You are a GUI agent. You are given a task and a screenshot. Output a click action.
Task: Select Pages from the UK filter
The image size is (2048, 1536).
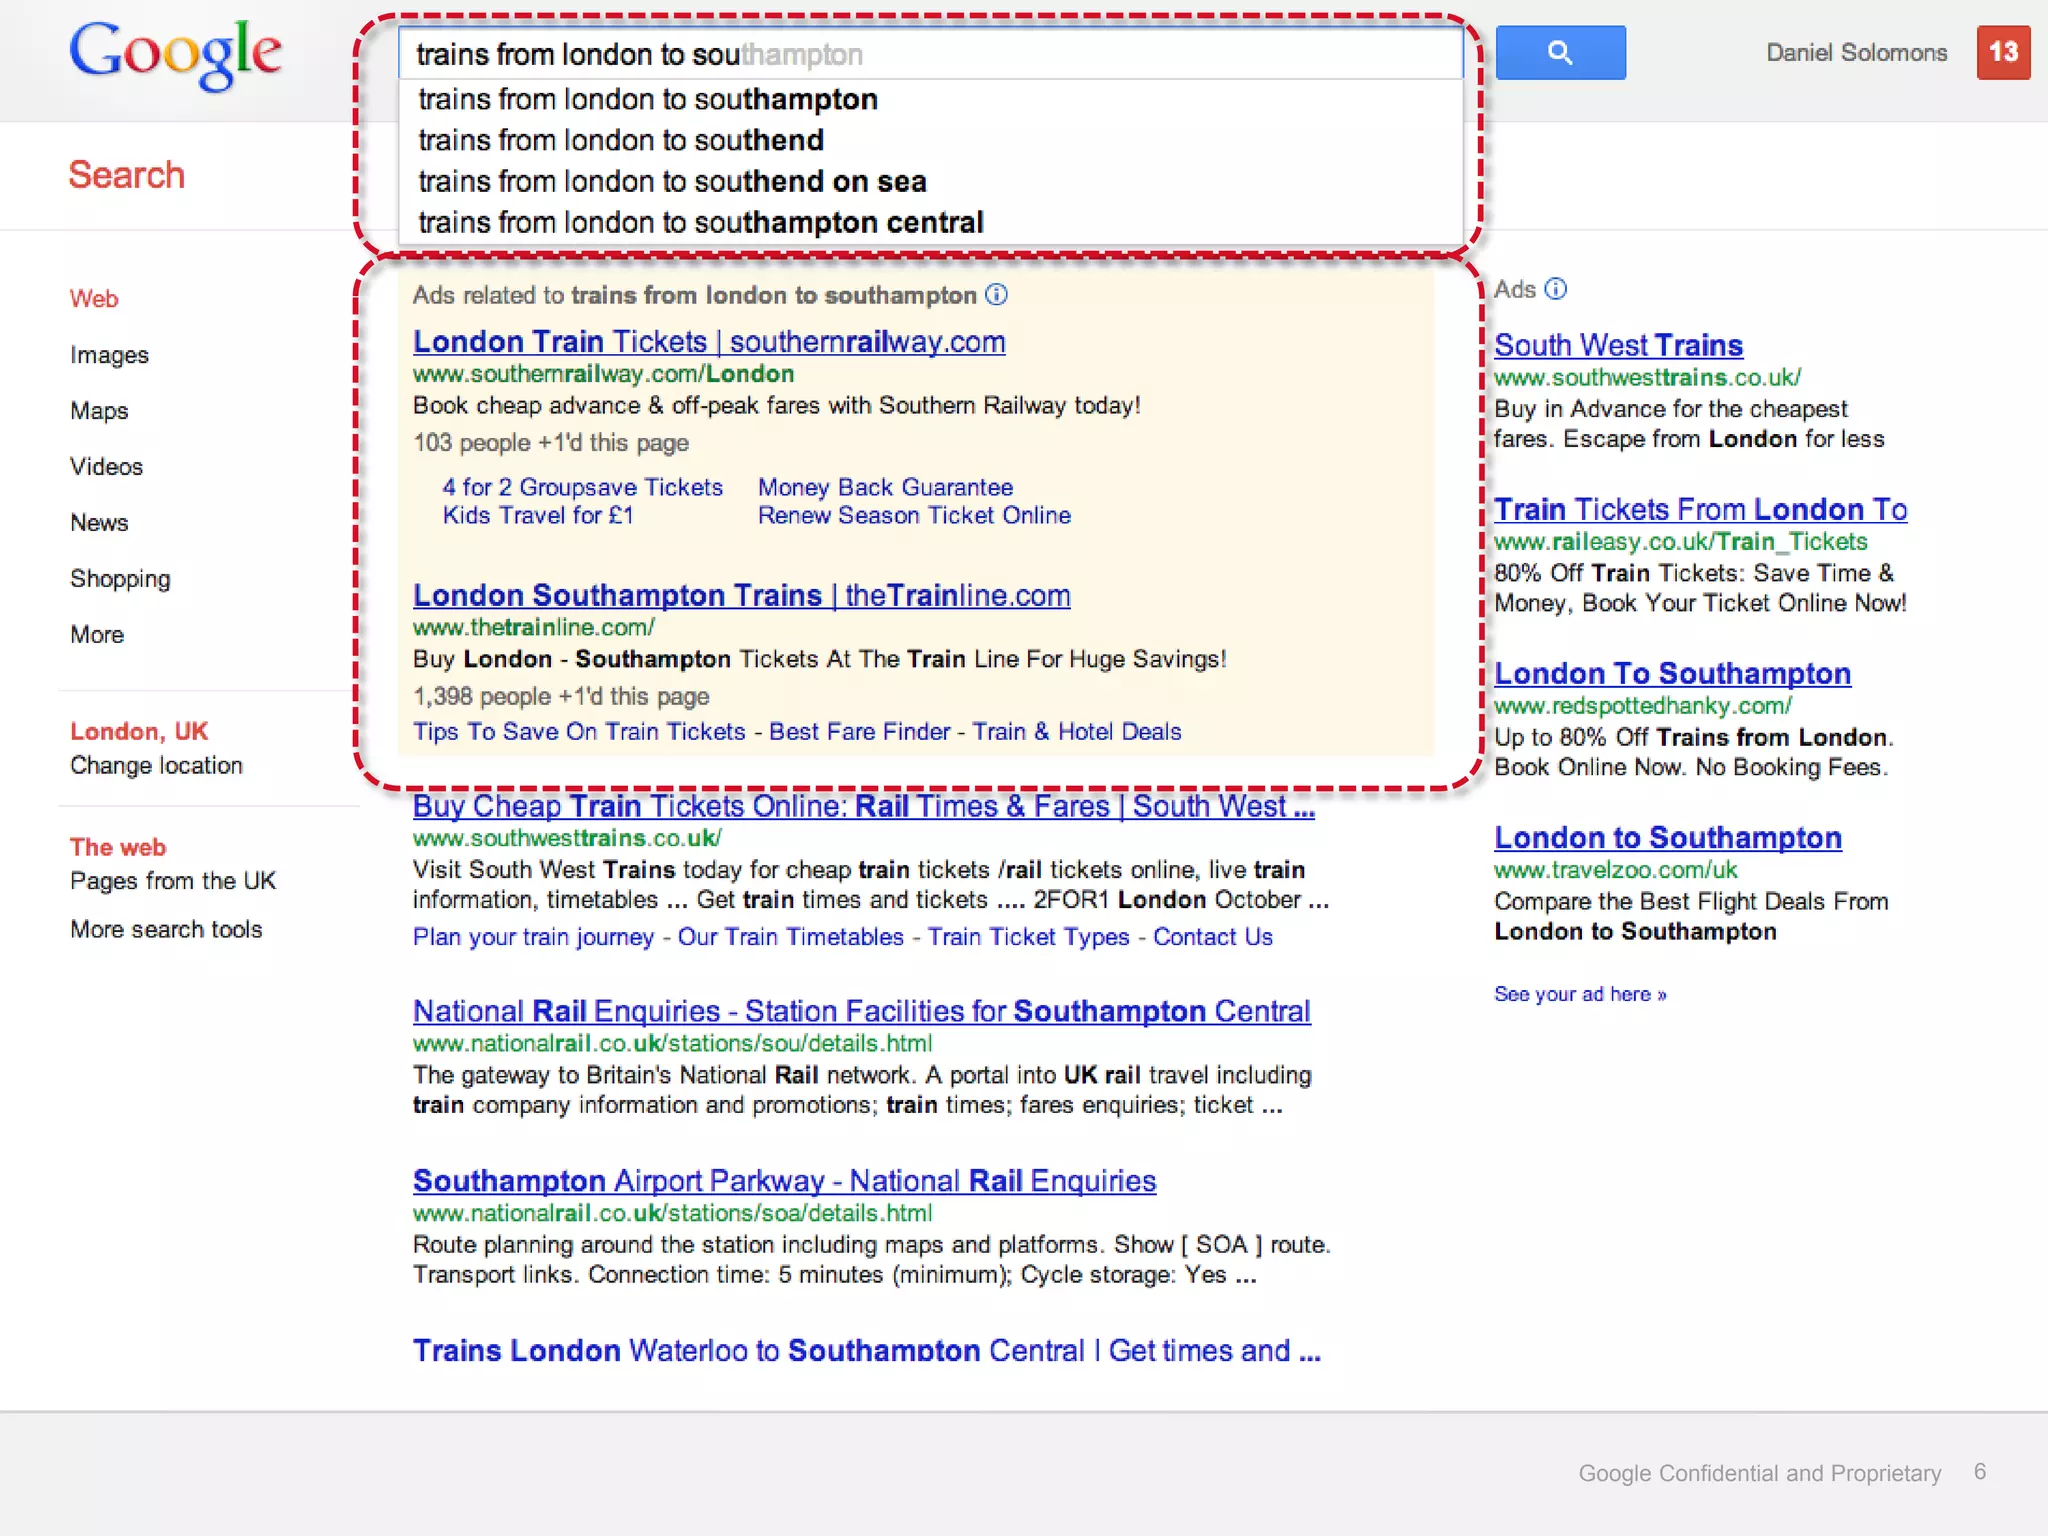[x=172, y=881]
